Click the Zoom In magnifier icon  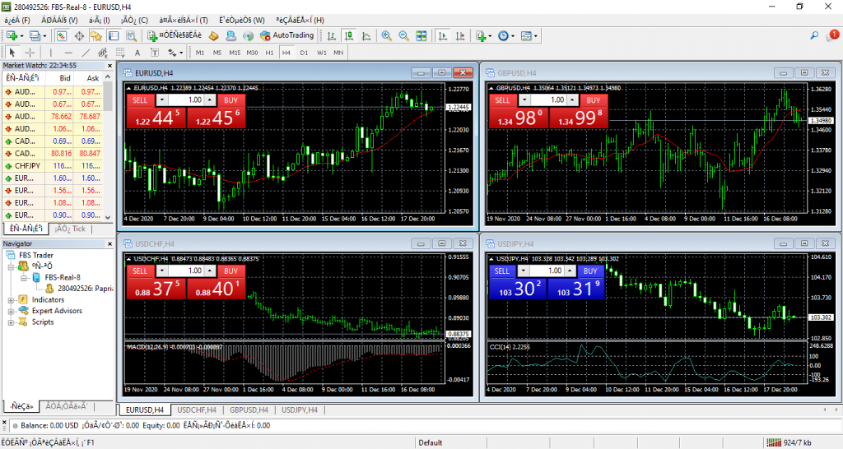pos(386,35)
